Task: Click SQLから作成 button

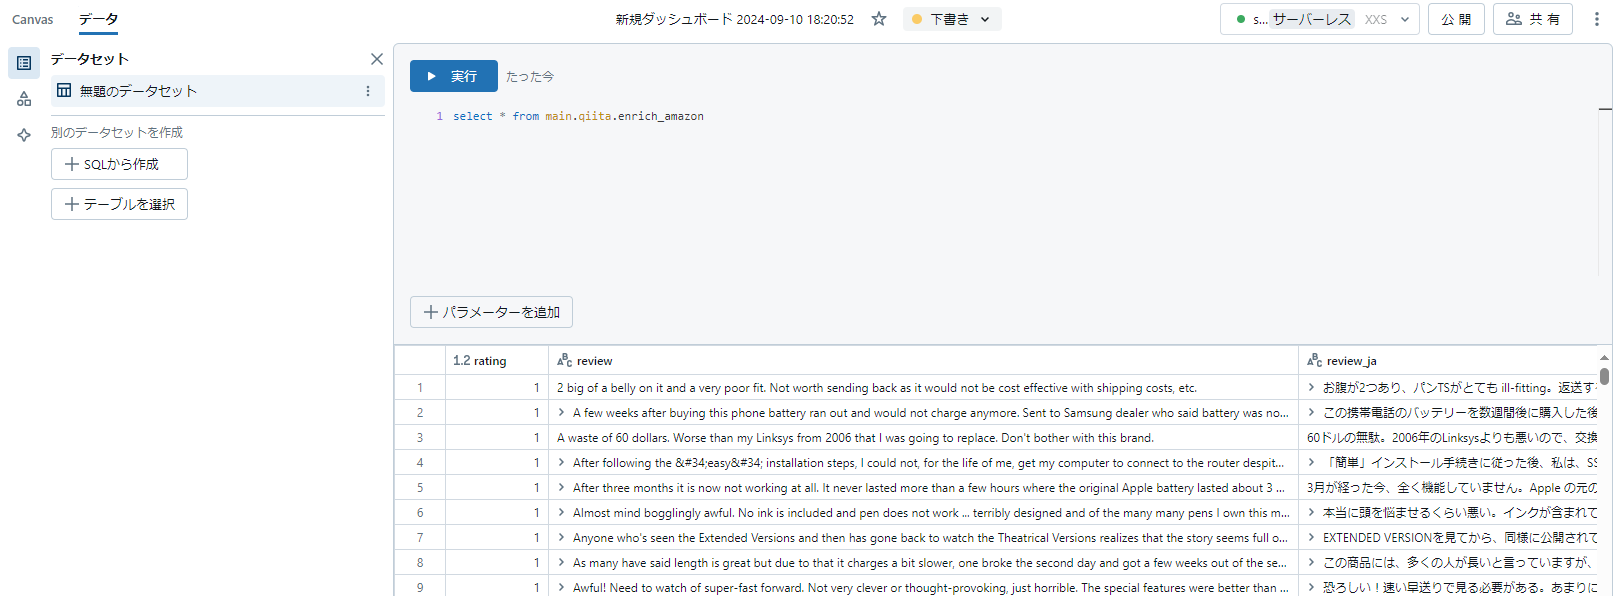Action: (x=119, y=164)
